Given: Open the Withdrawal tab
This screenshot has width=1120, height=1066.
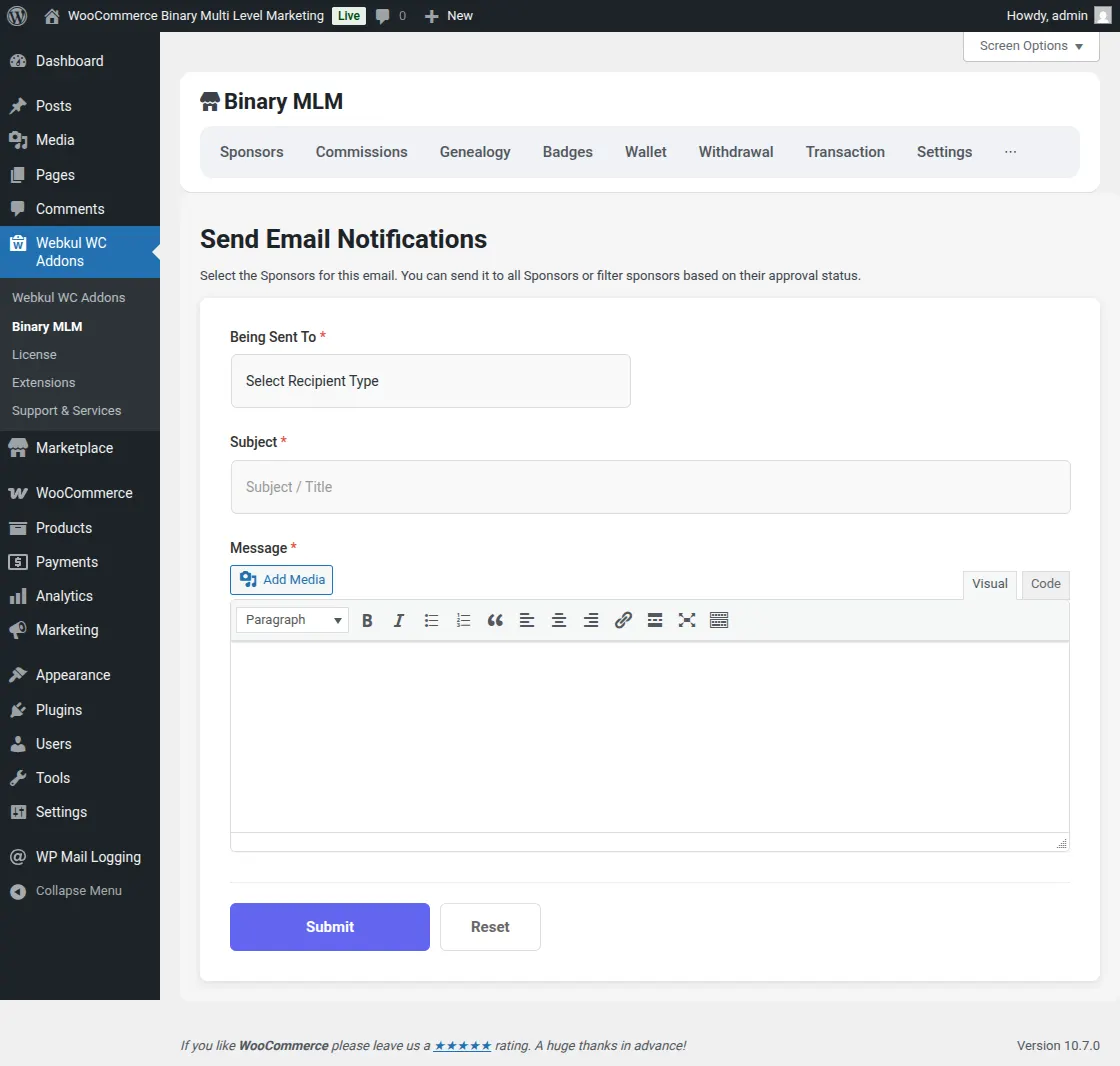Looking at the screenshot, I should (x=736, y=152).
